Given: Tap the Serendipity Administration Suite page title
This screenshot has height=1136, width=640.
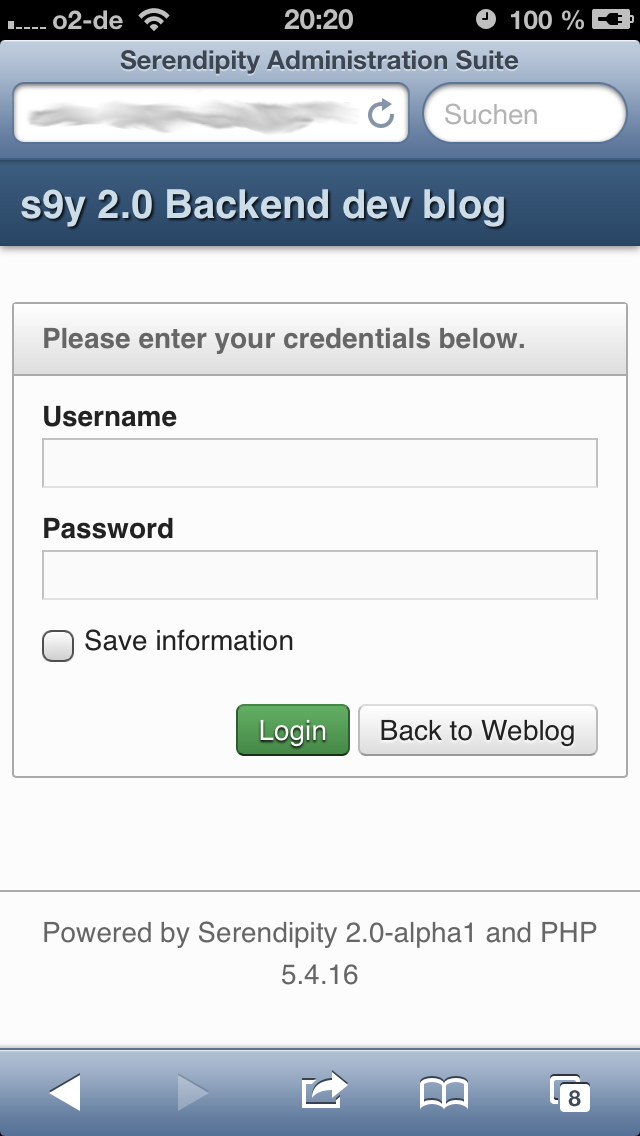Looking at the screenshot, I should [319, 60].
